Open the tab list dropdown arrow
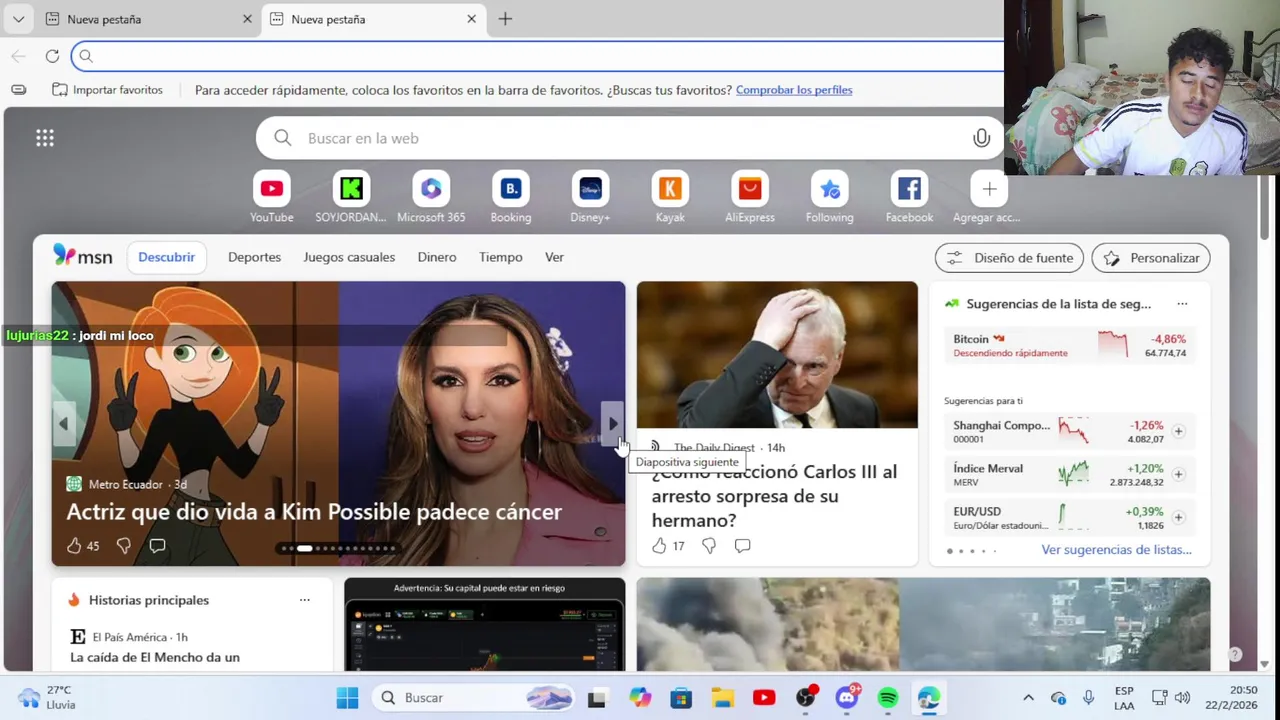 pos(18,19)
